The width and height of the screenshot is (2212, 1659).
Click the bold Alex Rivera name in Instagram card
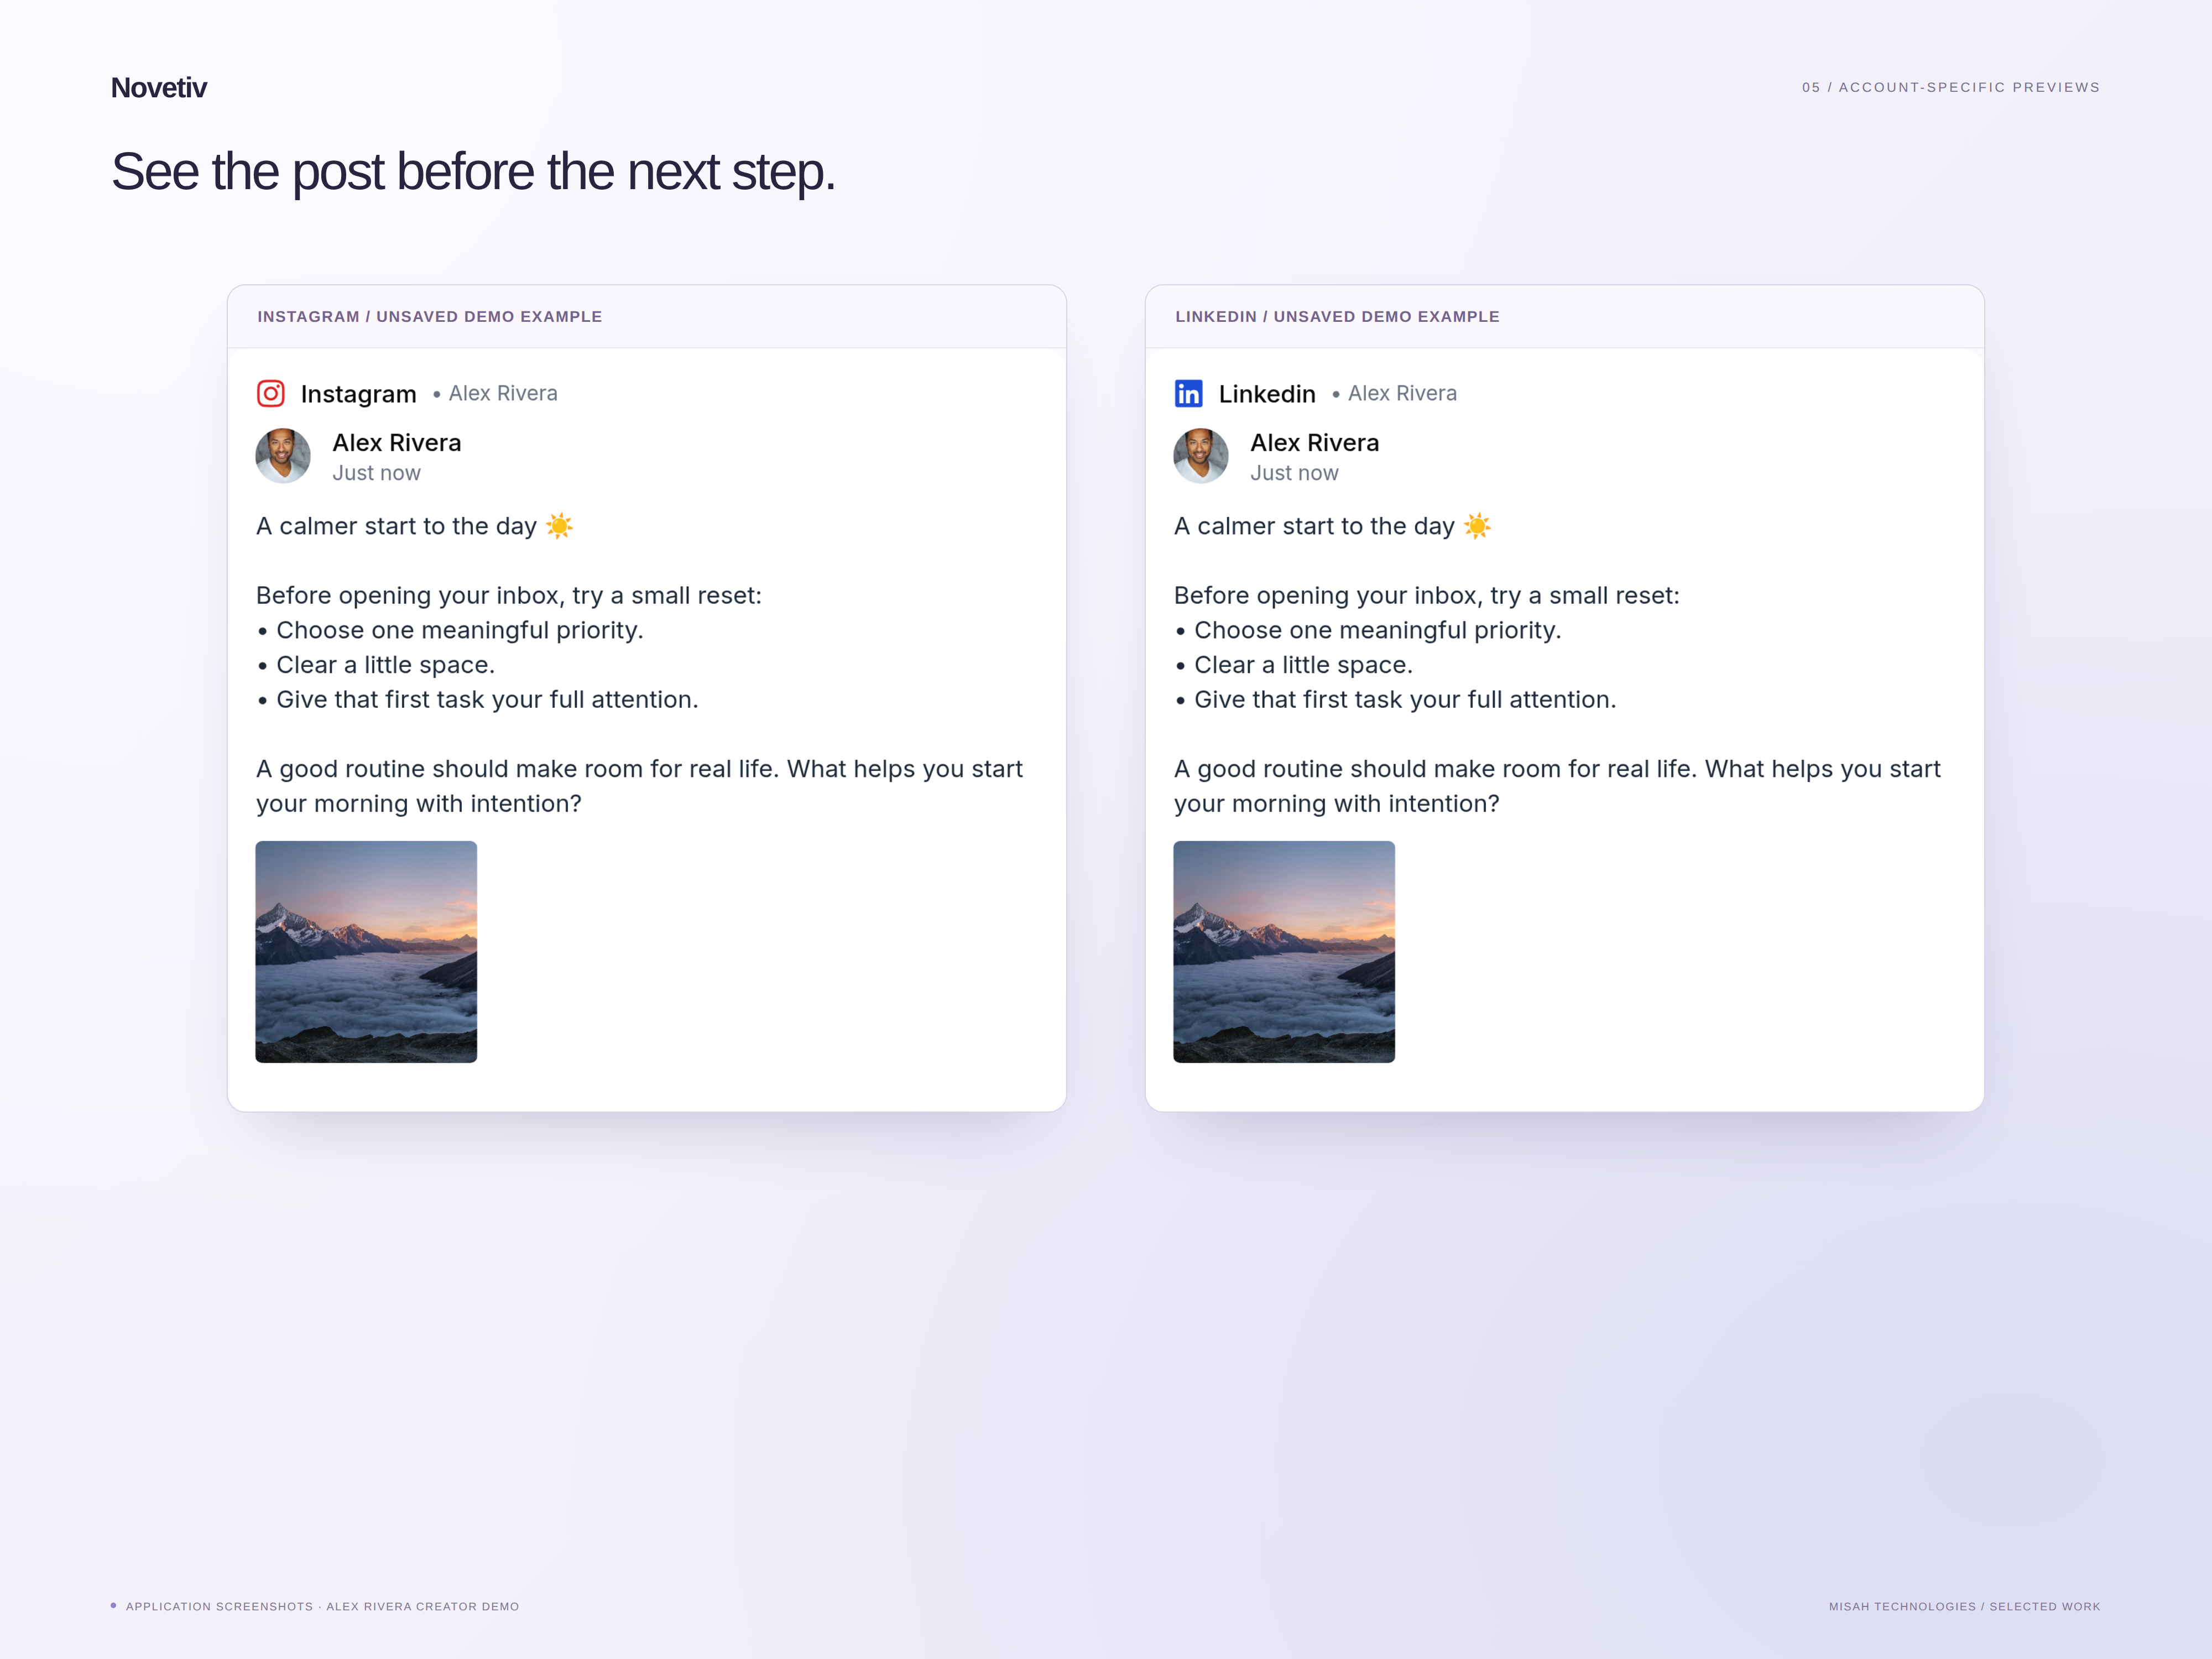click(397, 442)
